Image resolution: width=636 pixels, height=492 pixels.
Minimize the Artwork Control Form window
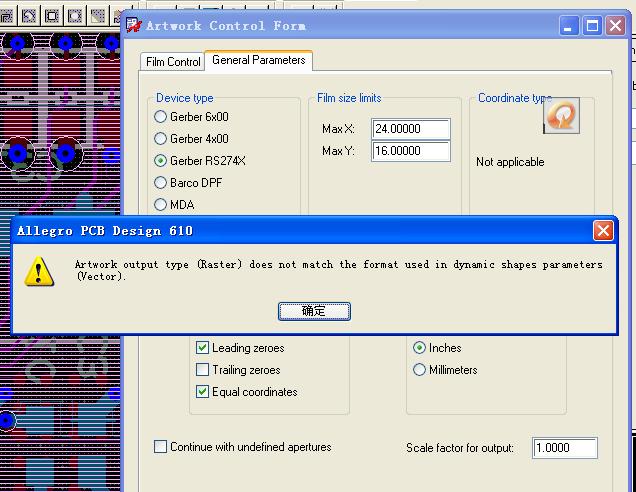(x=569, y=26)
